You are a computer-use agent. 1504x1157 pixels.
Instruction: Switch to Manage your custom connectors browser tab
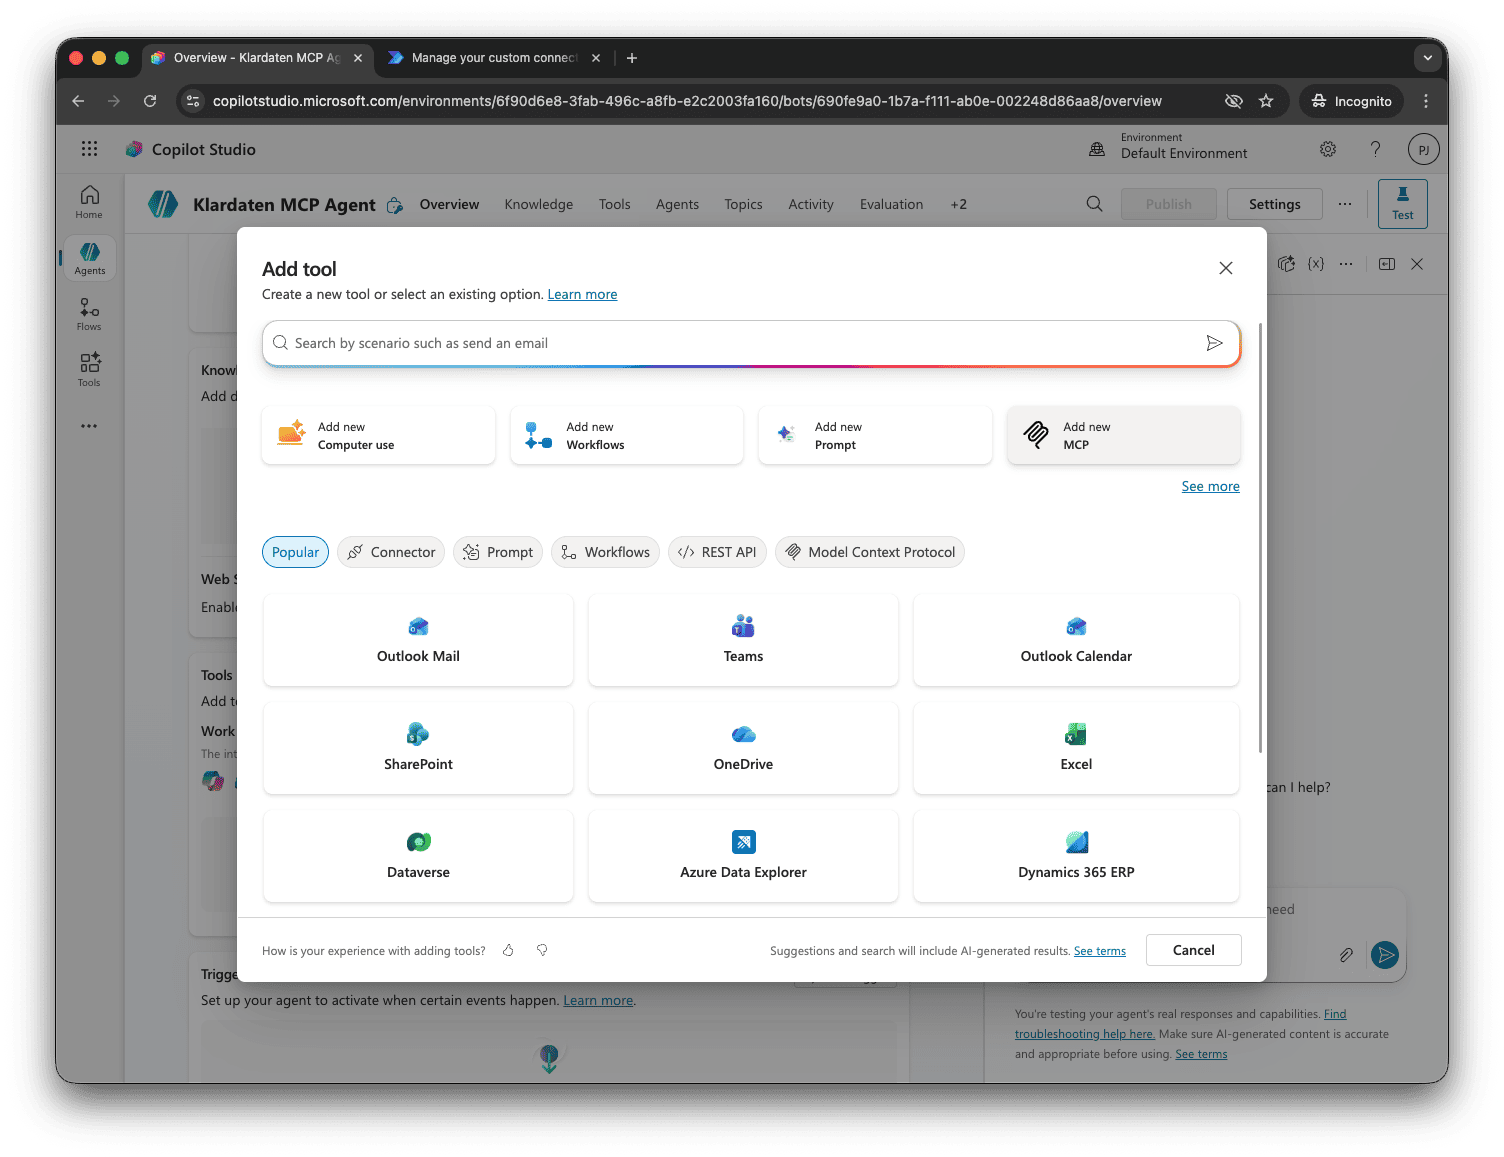click(x=494, y=58)
